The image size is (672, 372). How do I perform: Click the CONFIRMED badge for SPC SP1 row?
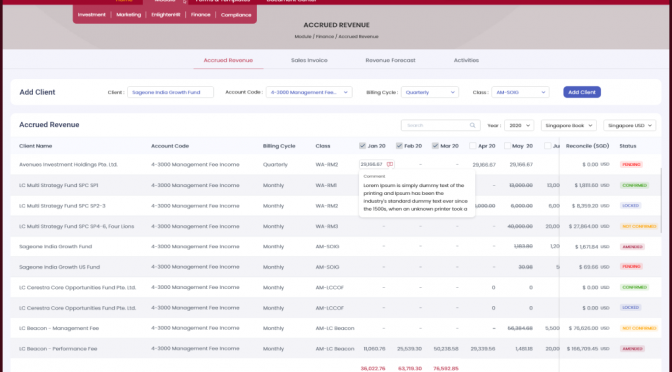click(634, 186)
